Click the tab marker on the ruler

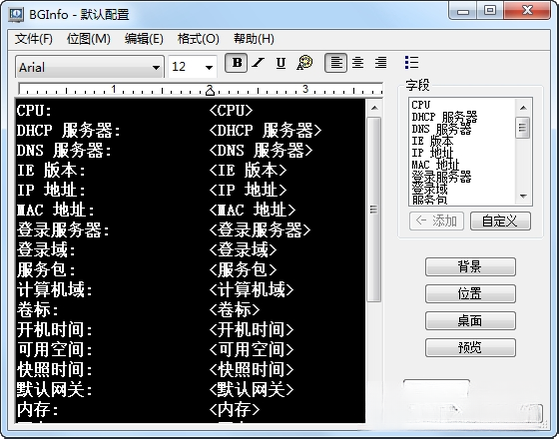210,91
